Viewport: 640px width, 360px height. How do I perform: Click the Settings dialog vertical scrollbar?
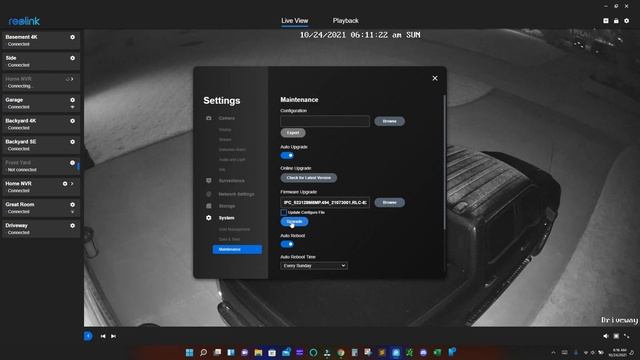pyautogui.click(x=444, y=163)
